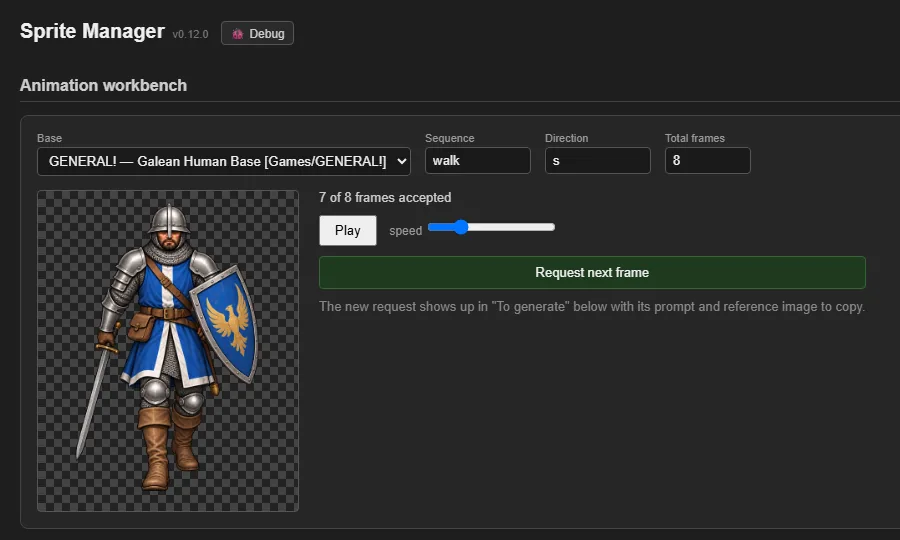Select the Total frames field
This screenshot has height=540, width=900.
[x=708, y=161]
